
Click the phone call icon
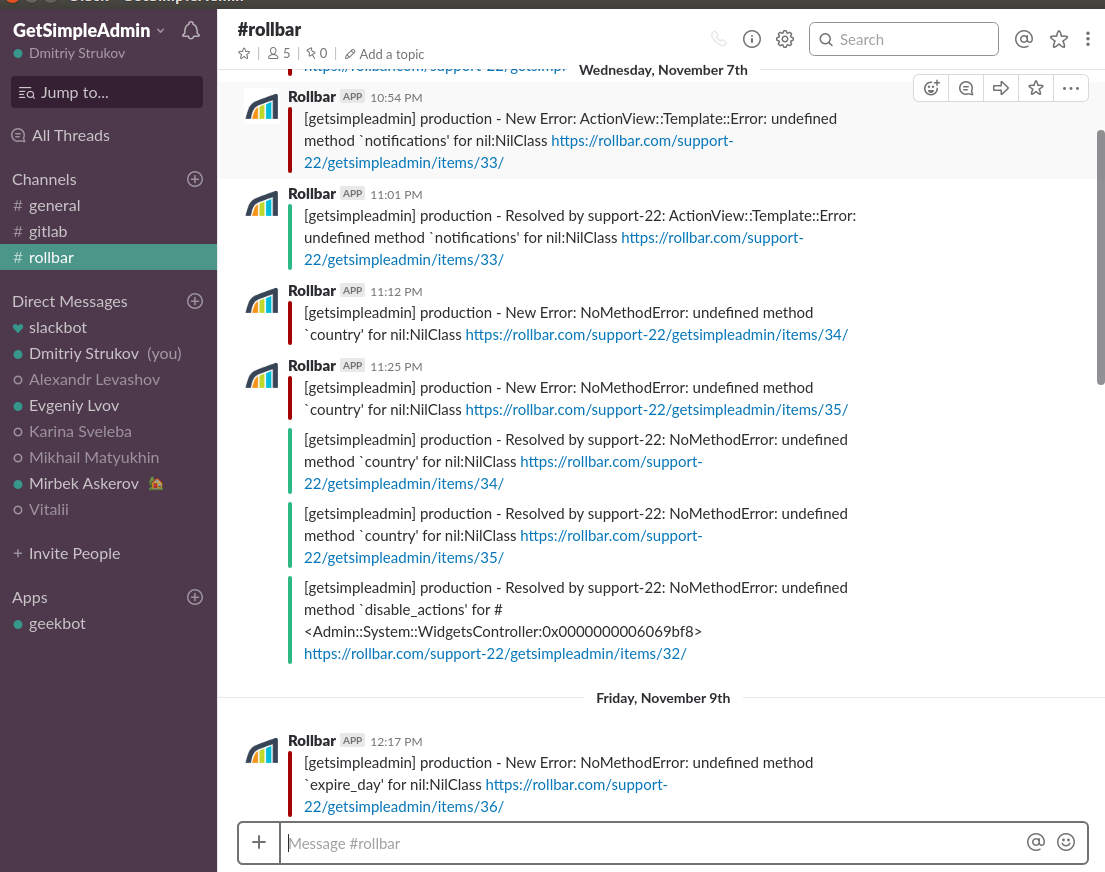[x=718, y=39]
